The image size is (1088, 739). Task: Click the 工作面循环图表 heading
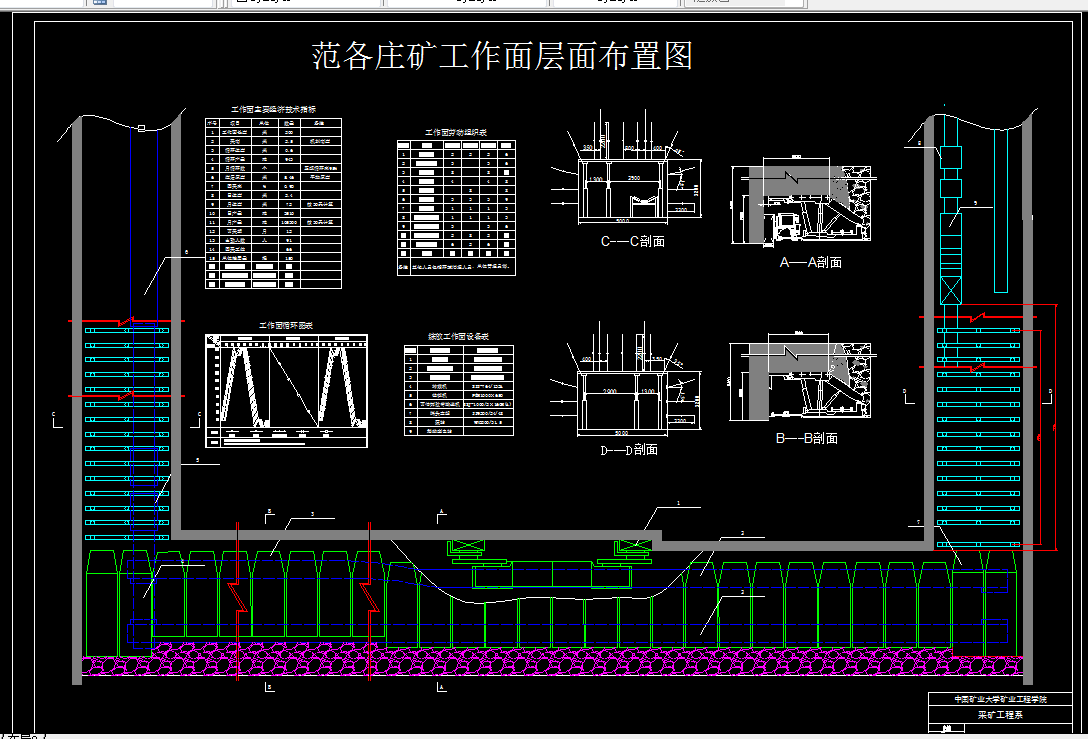[x=286, y=325]
